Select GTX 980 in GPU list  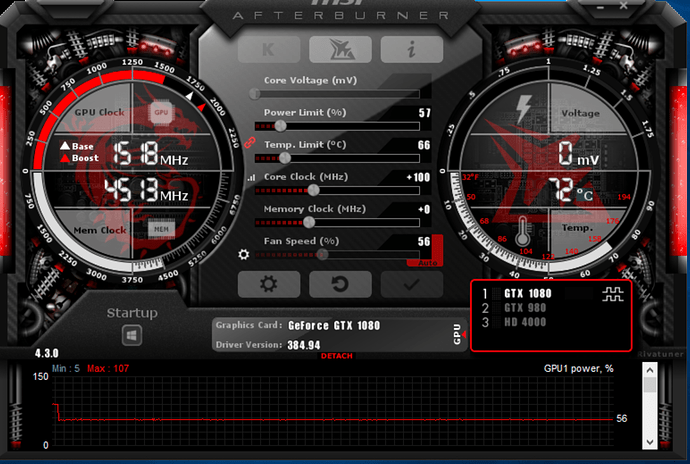525,308
